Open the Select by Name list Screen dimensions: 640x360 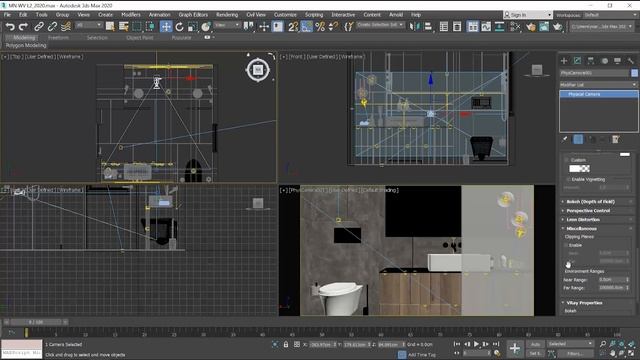123,27
